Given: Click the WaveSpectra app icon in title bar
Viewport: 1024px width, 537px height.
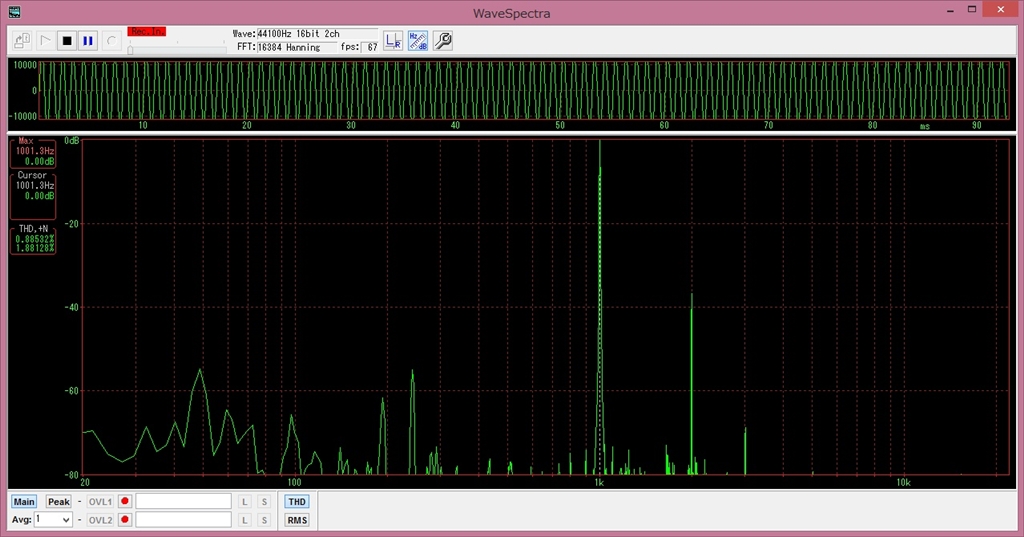Looking at the screenshot, I should pyautogui.click(x=14, y=12).
